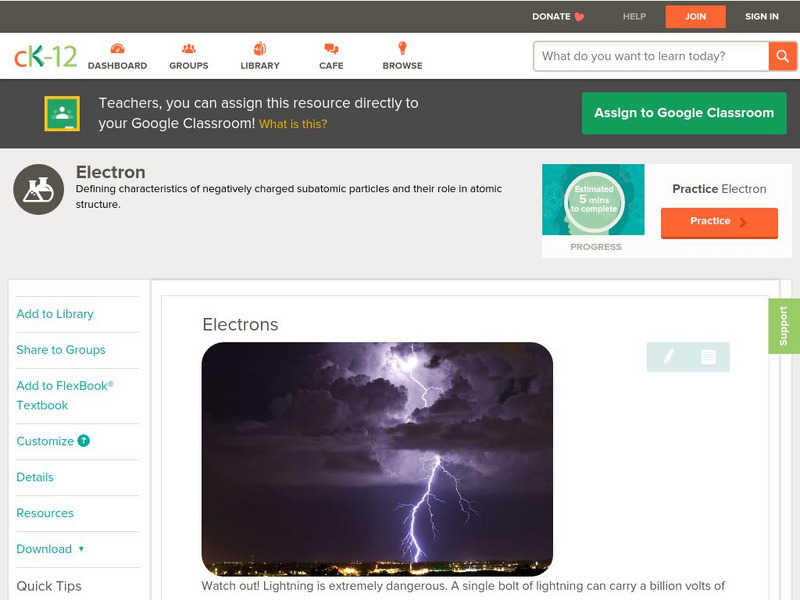Click Add to Library link
Viewport: 800px width, 600px height.
tap(55, 314)
